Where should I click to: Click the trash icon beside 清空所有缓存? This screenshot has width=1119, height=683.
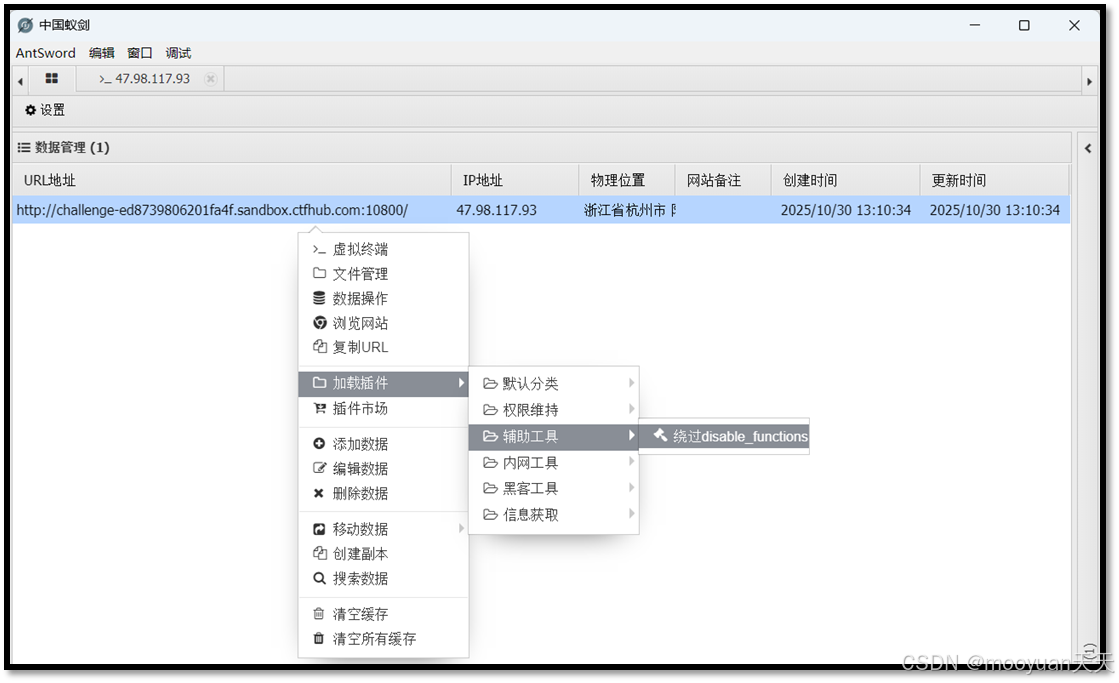pyautogui.click(x=319, y=638)
